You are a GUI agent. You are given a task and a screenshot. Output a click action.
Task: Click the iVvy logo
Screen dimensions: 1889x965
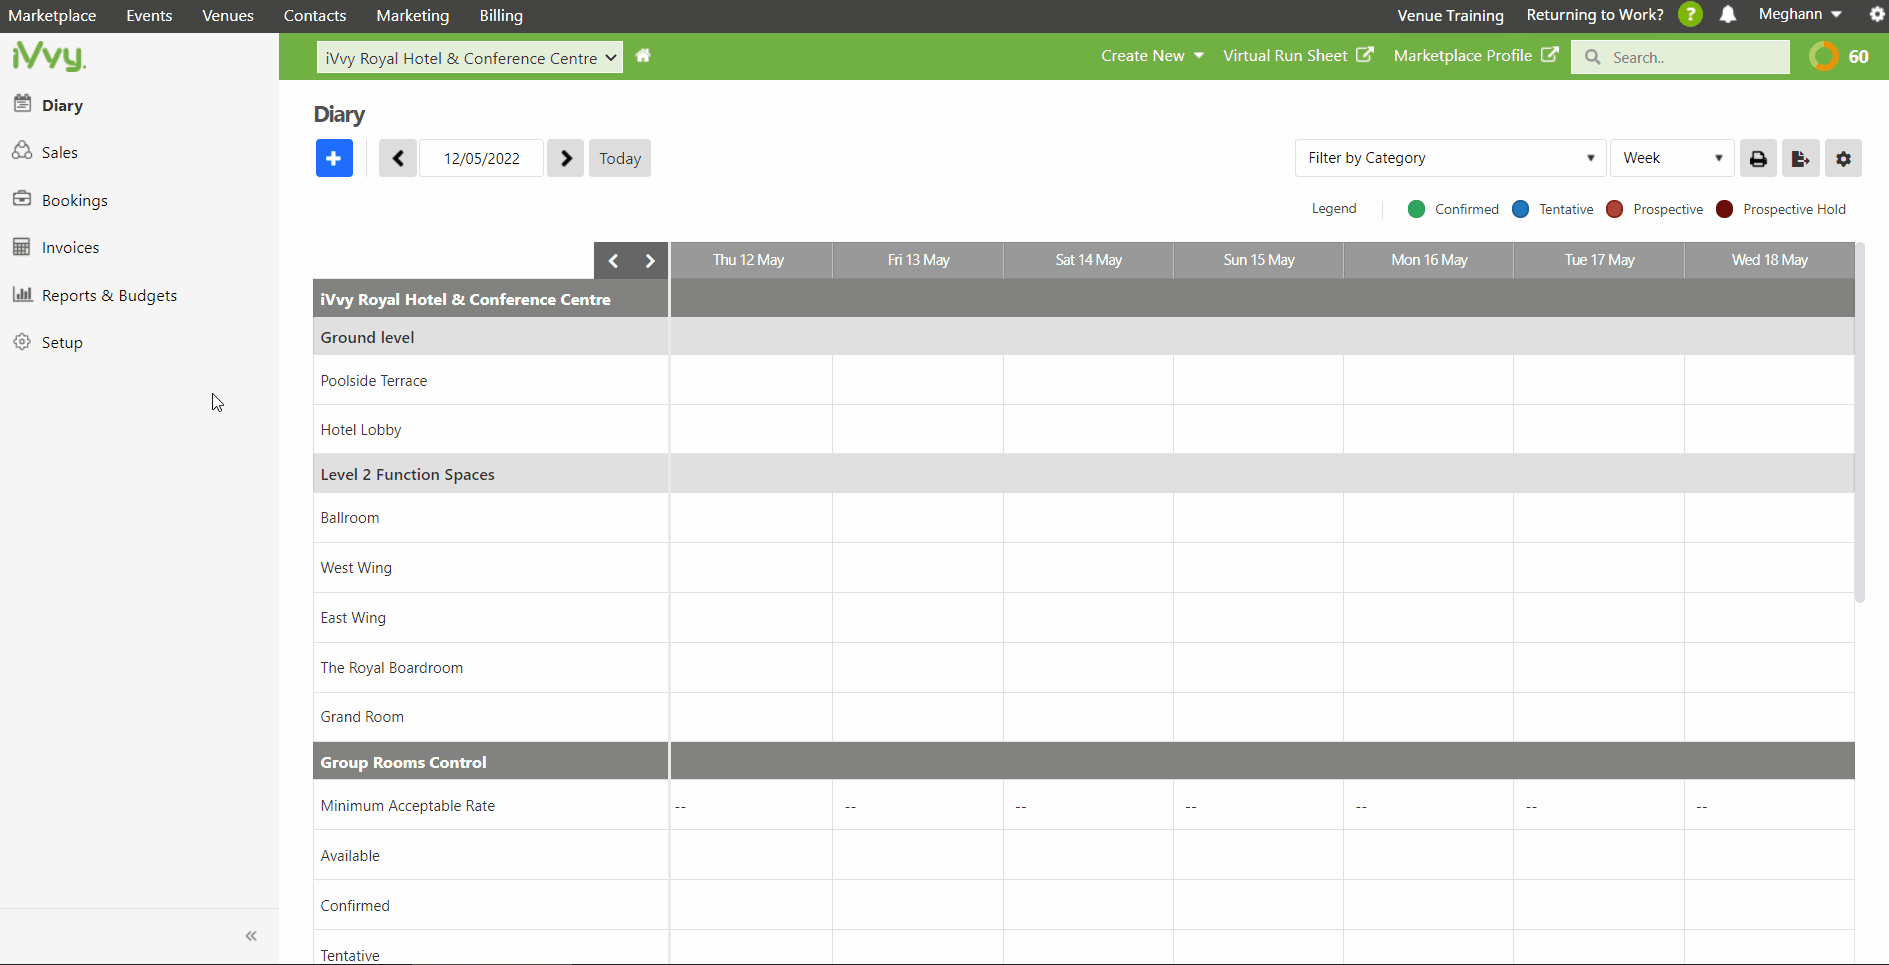[x=49, y=56]
